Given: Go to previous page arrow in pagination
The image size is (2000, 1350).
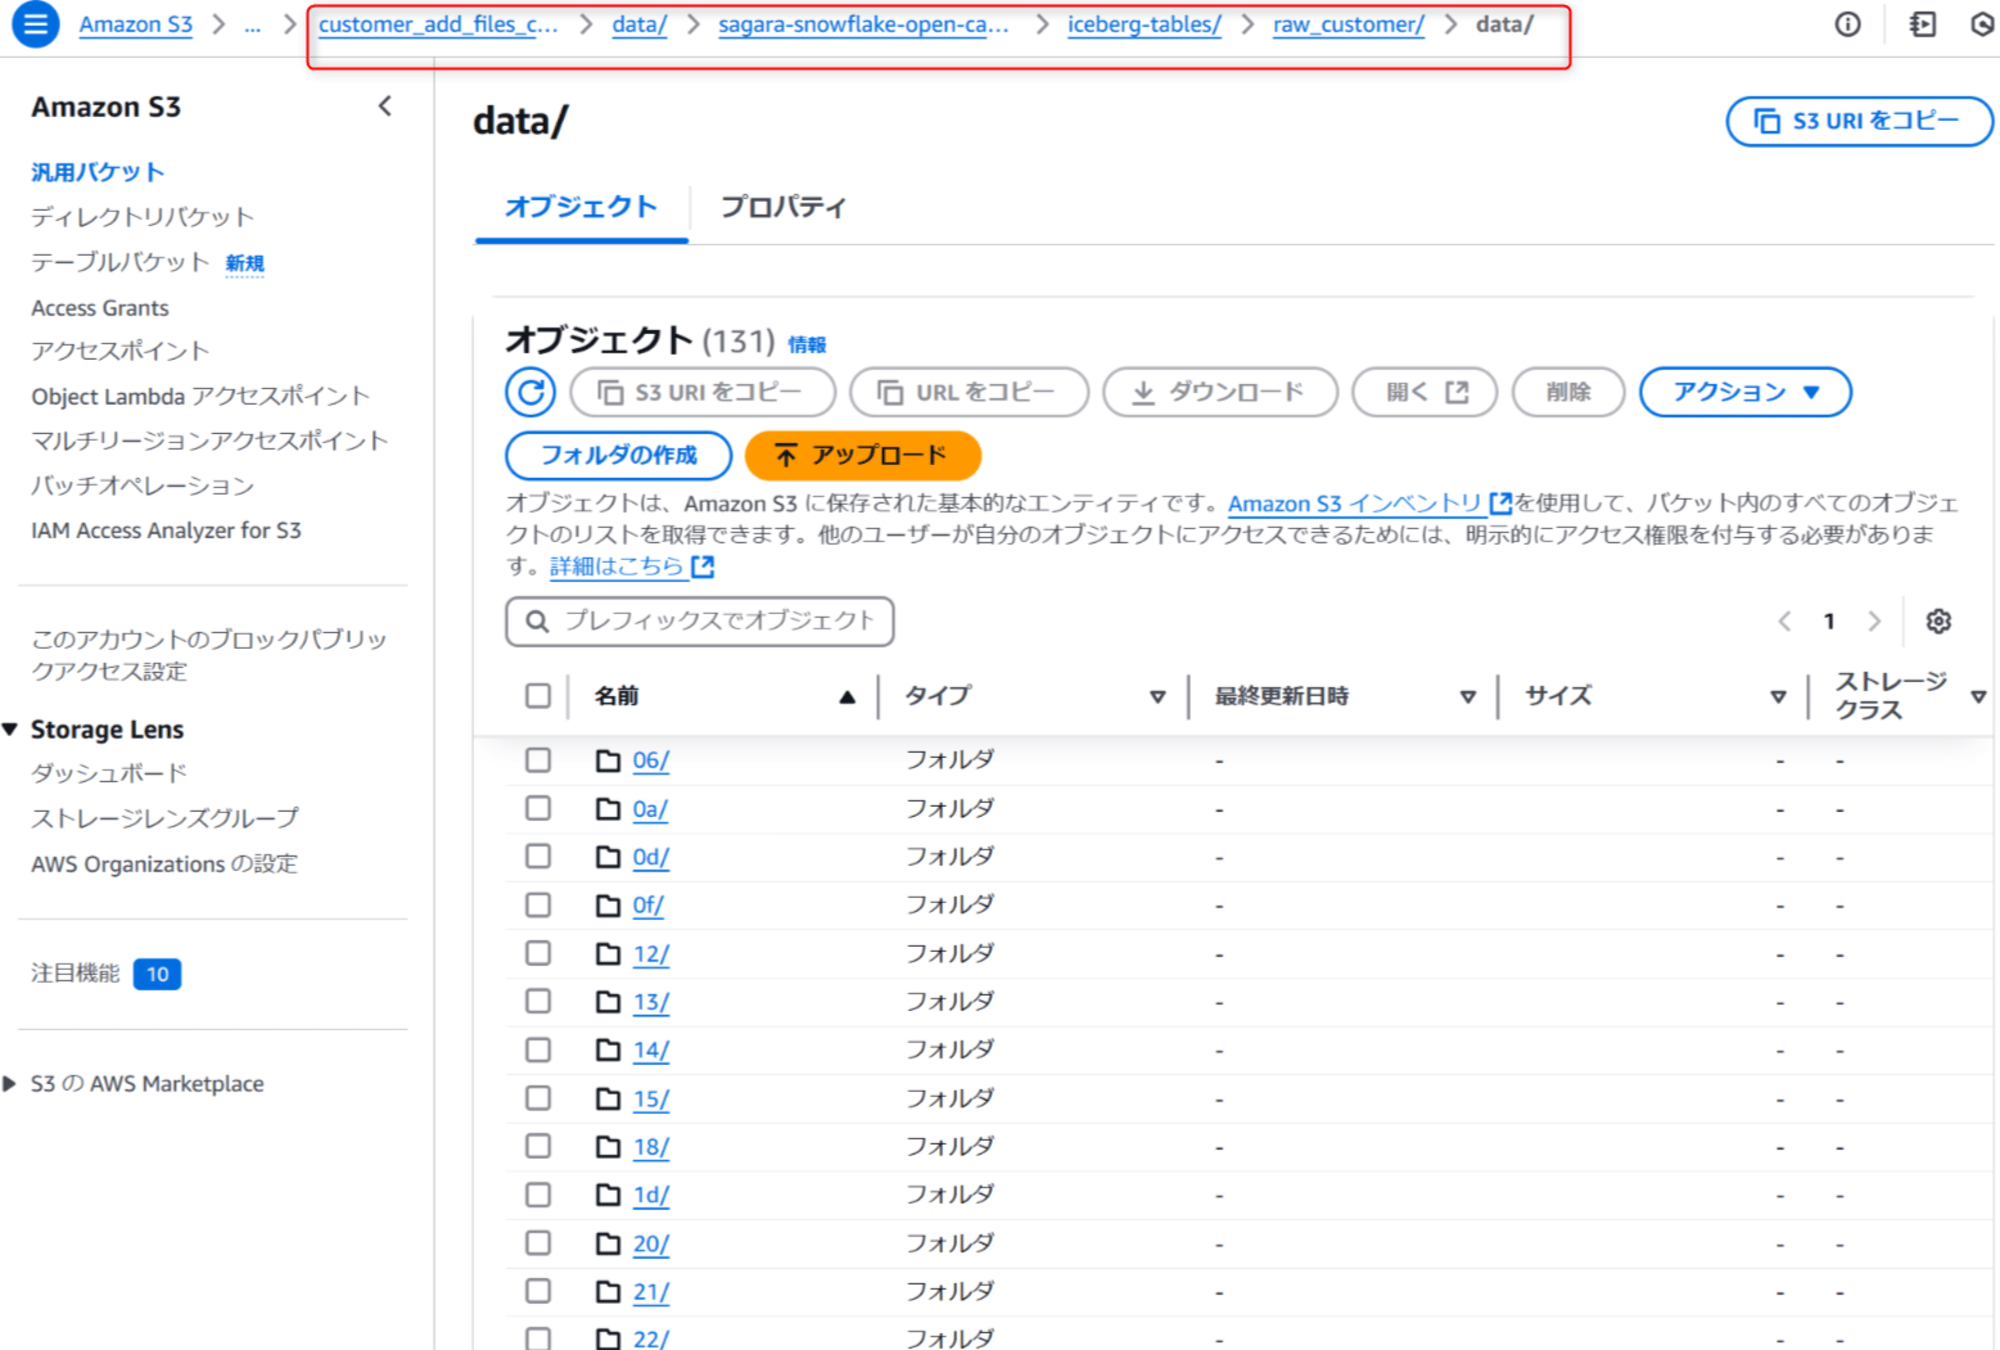Looking at the screenshot, I should click(x=1784, y=621).
